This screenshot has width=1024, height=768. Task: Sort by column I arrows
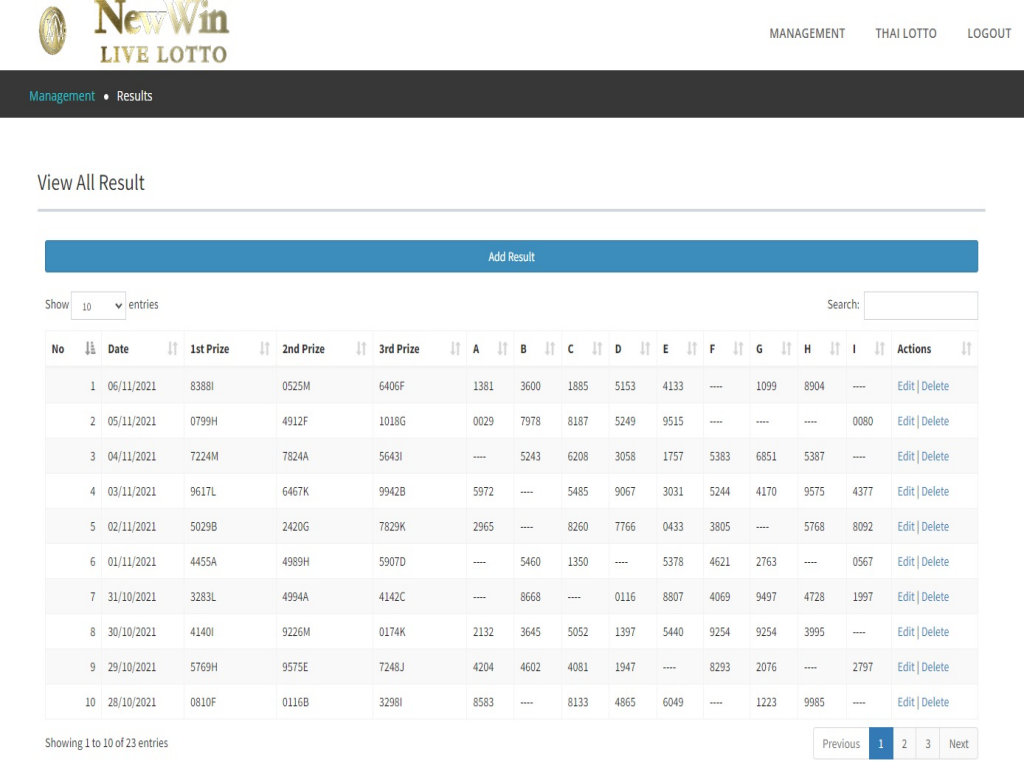coord(880,349)
